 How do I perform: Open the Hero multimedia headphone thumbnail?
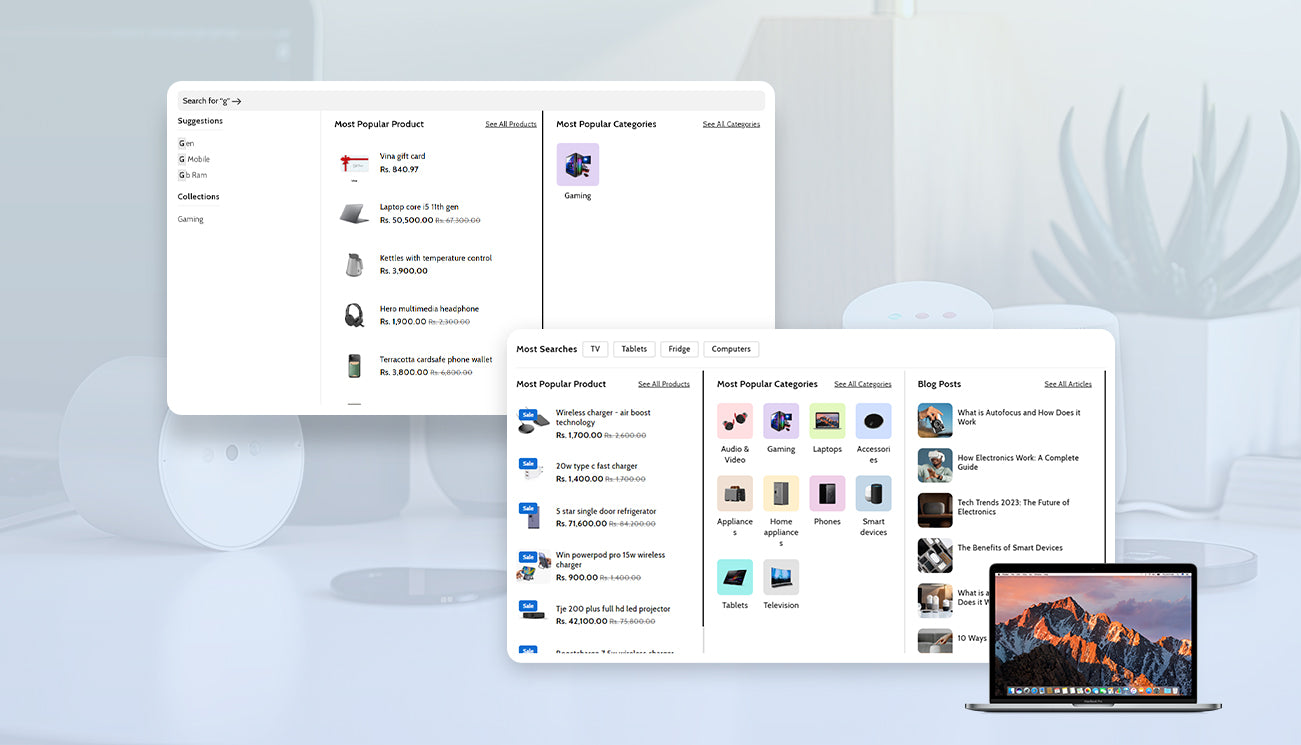(x=354, y=315)
